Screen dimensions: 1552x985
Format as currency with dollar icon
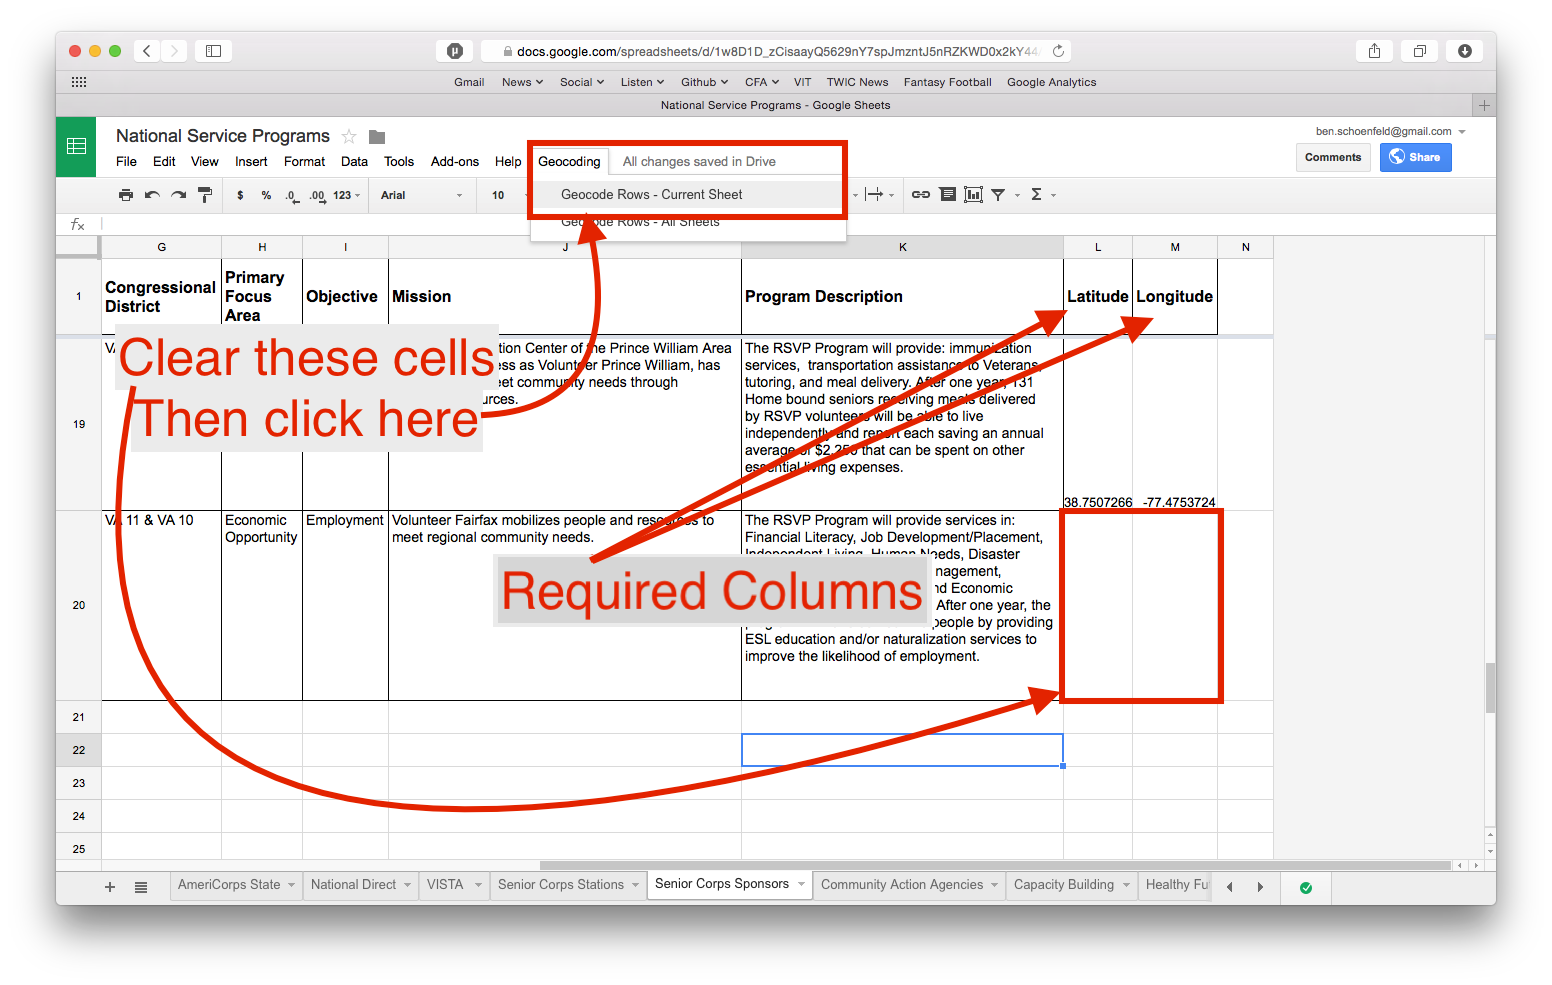point(240,195)
